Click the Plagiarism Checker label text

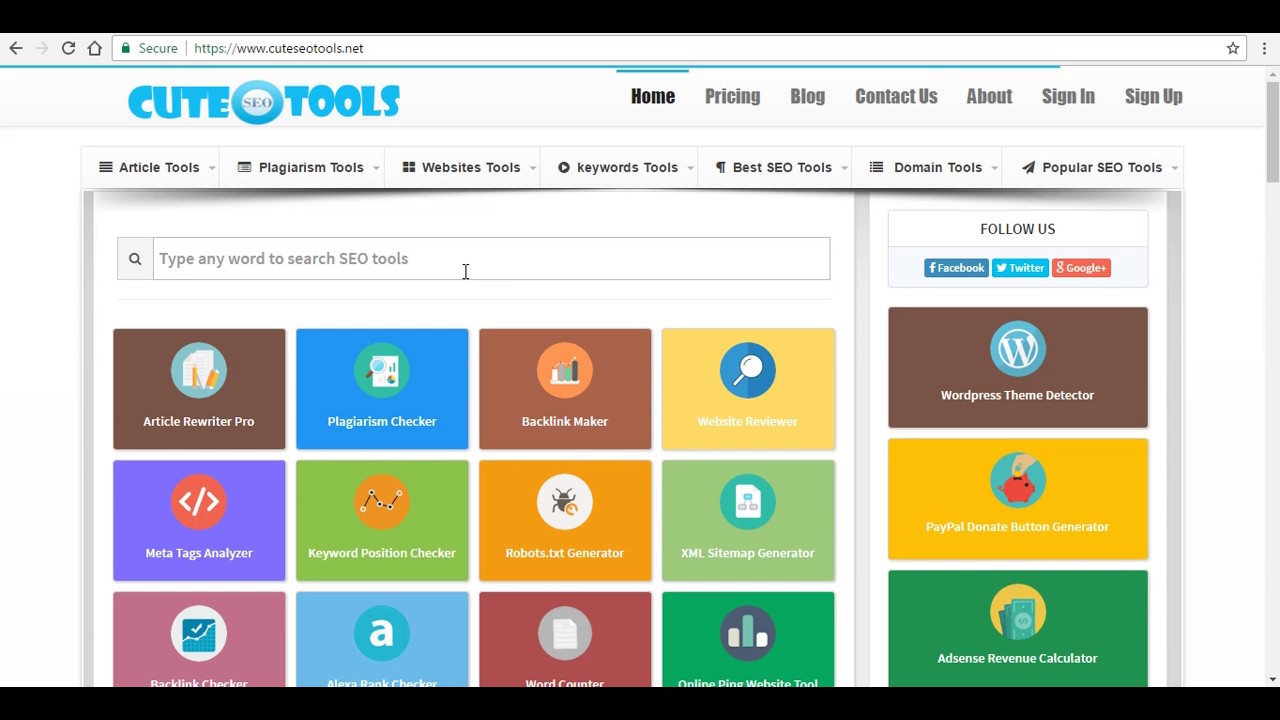[x=382, y=422]
